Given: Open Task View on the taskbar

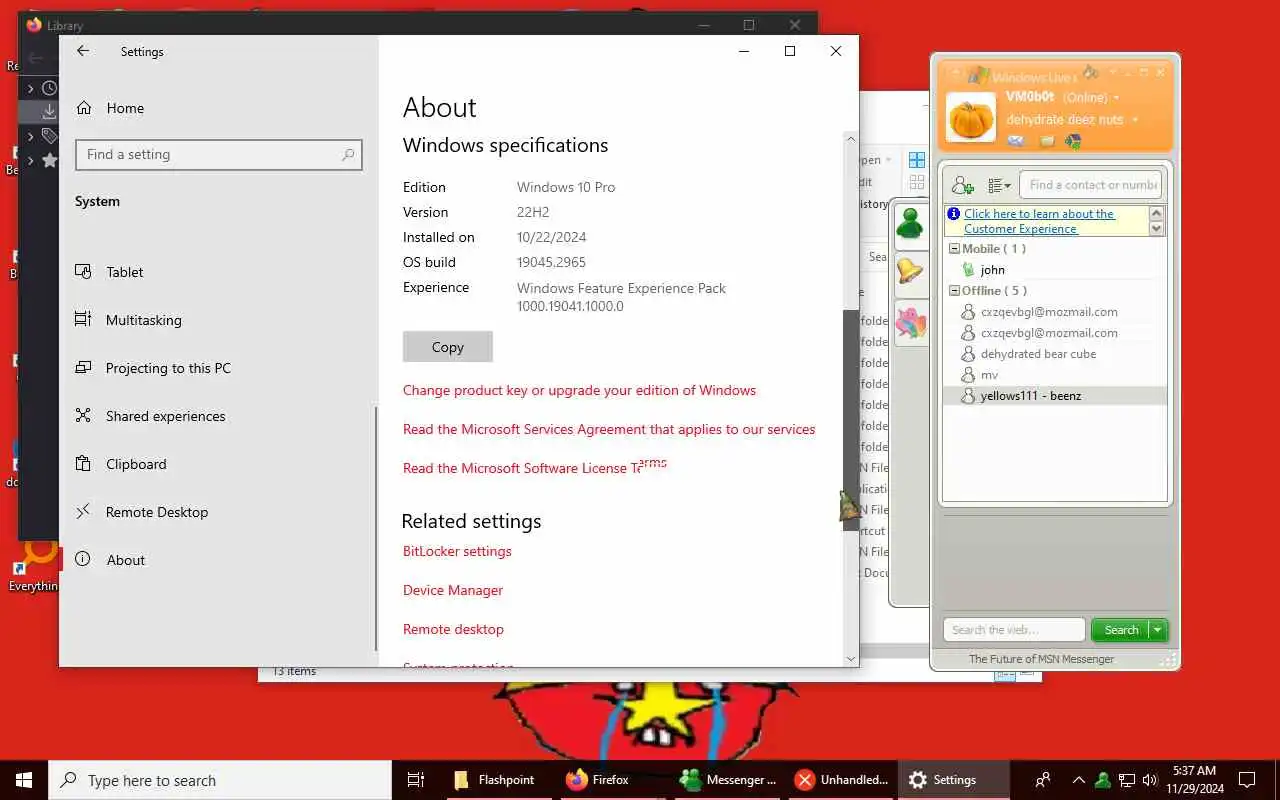Looking at the screenshot, I should (416, 780).
